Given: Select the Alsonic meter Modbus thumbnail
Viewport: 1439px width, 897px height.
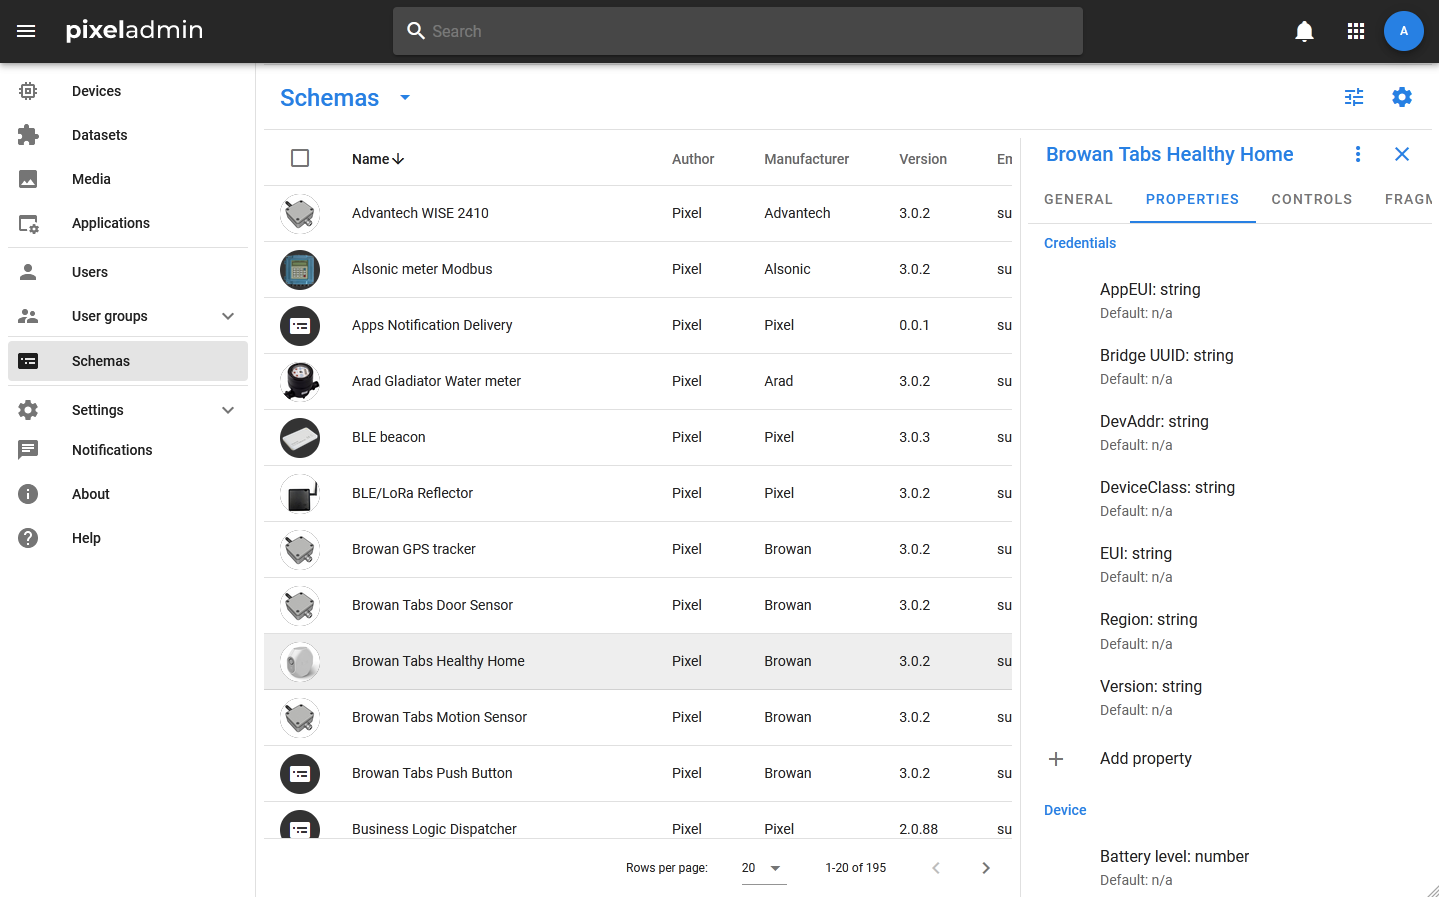Looking at the screenshot, I should (x=300, y=270).
